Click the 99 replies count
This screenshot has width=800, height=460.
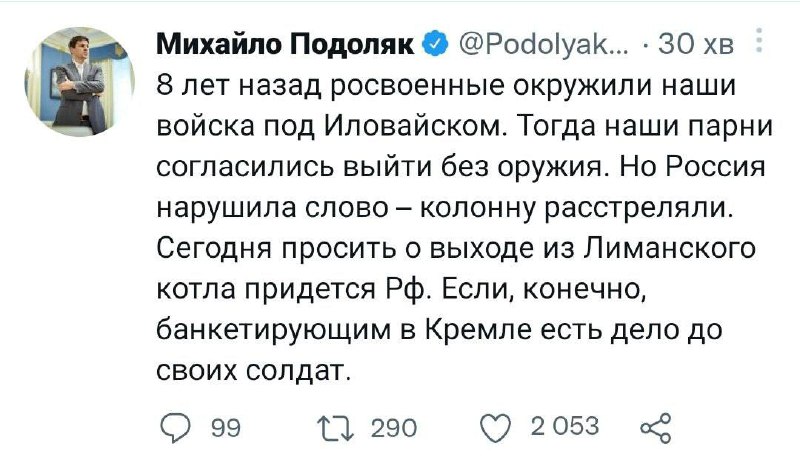[x=225, y=428]
